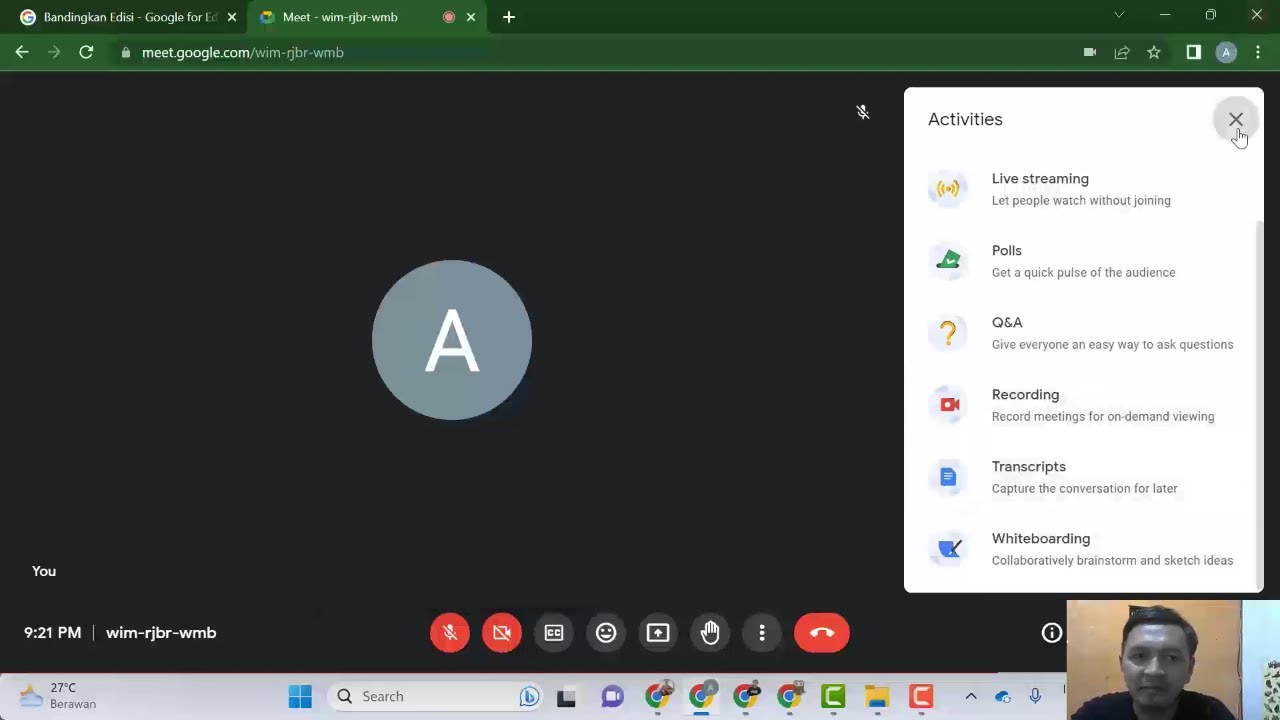The width and height of the screenshot is (1280, 720).
Task: Reload the Meet page
Action: click(86, 52)
